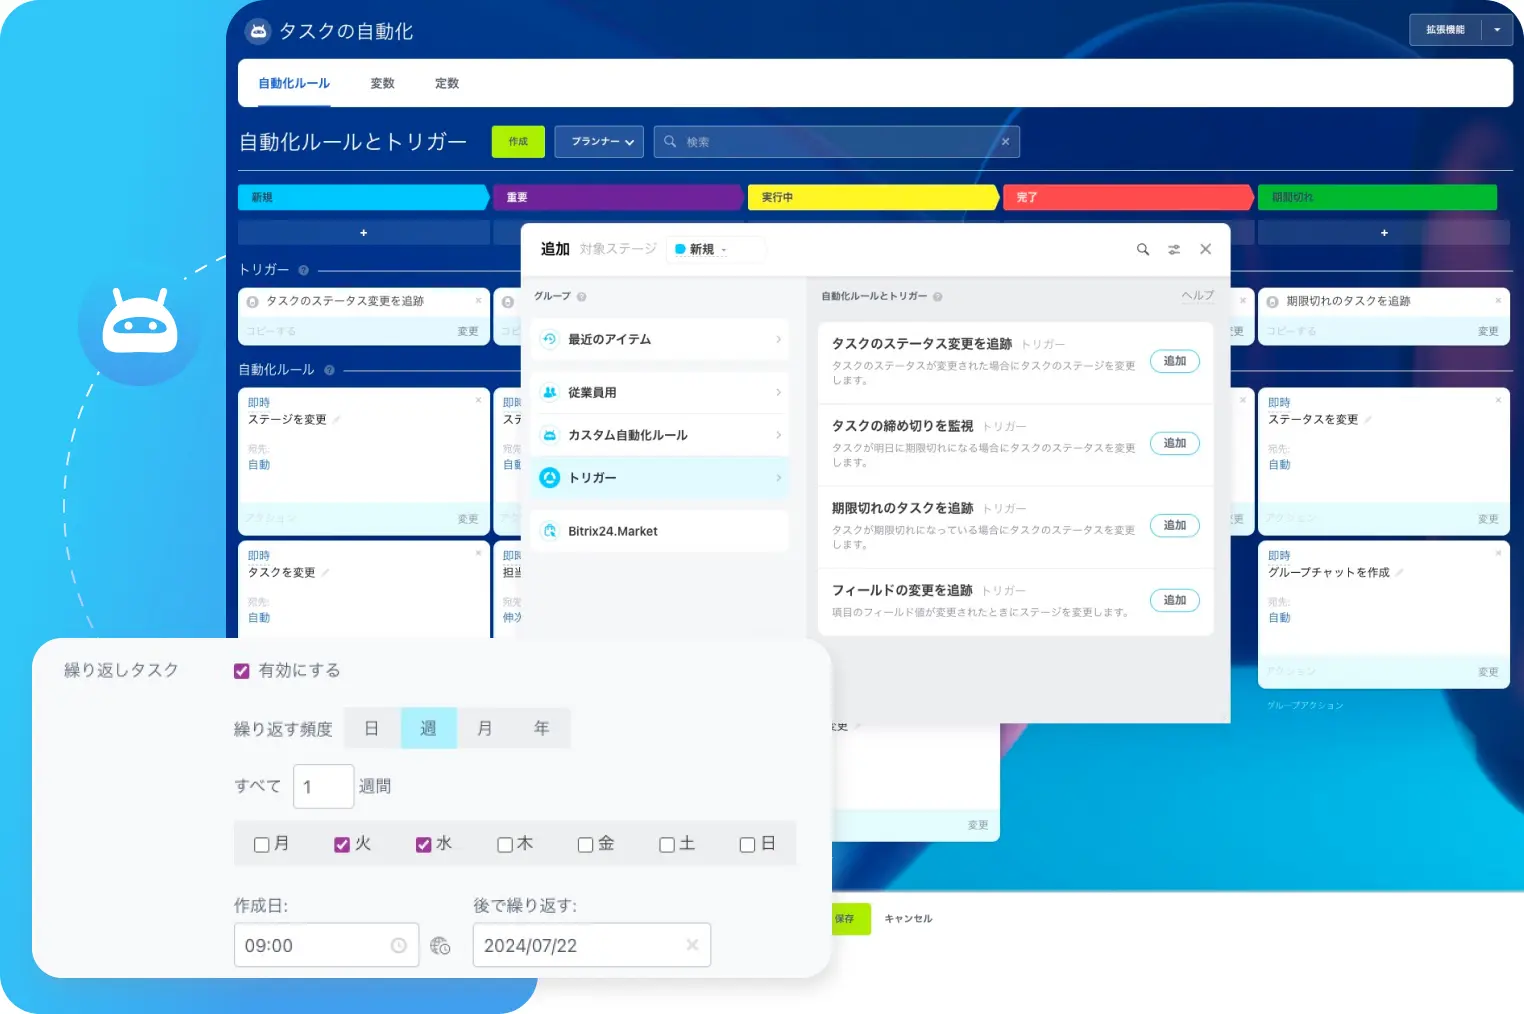Click the large blue robot mascot icon

[x=140, y=322]
